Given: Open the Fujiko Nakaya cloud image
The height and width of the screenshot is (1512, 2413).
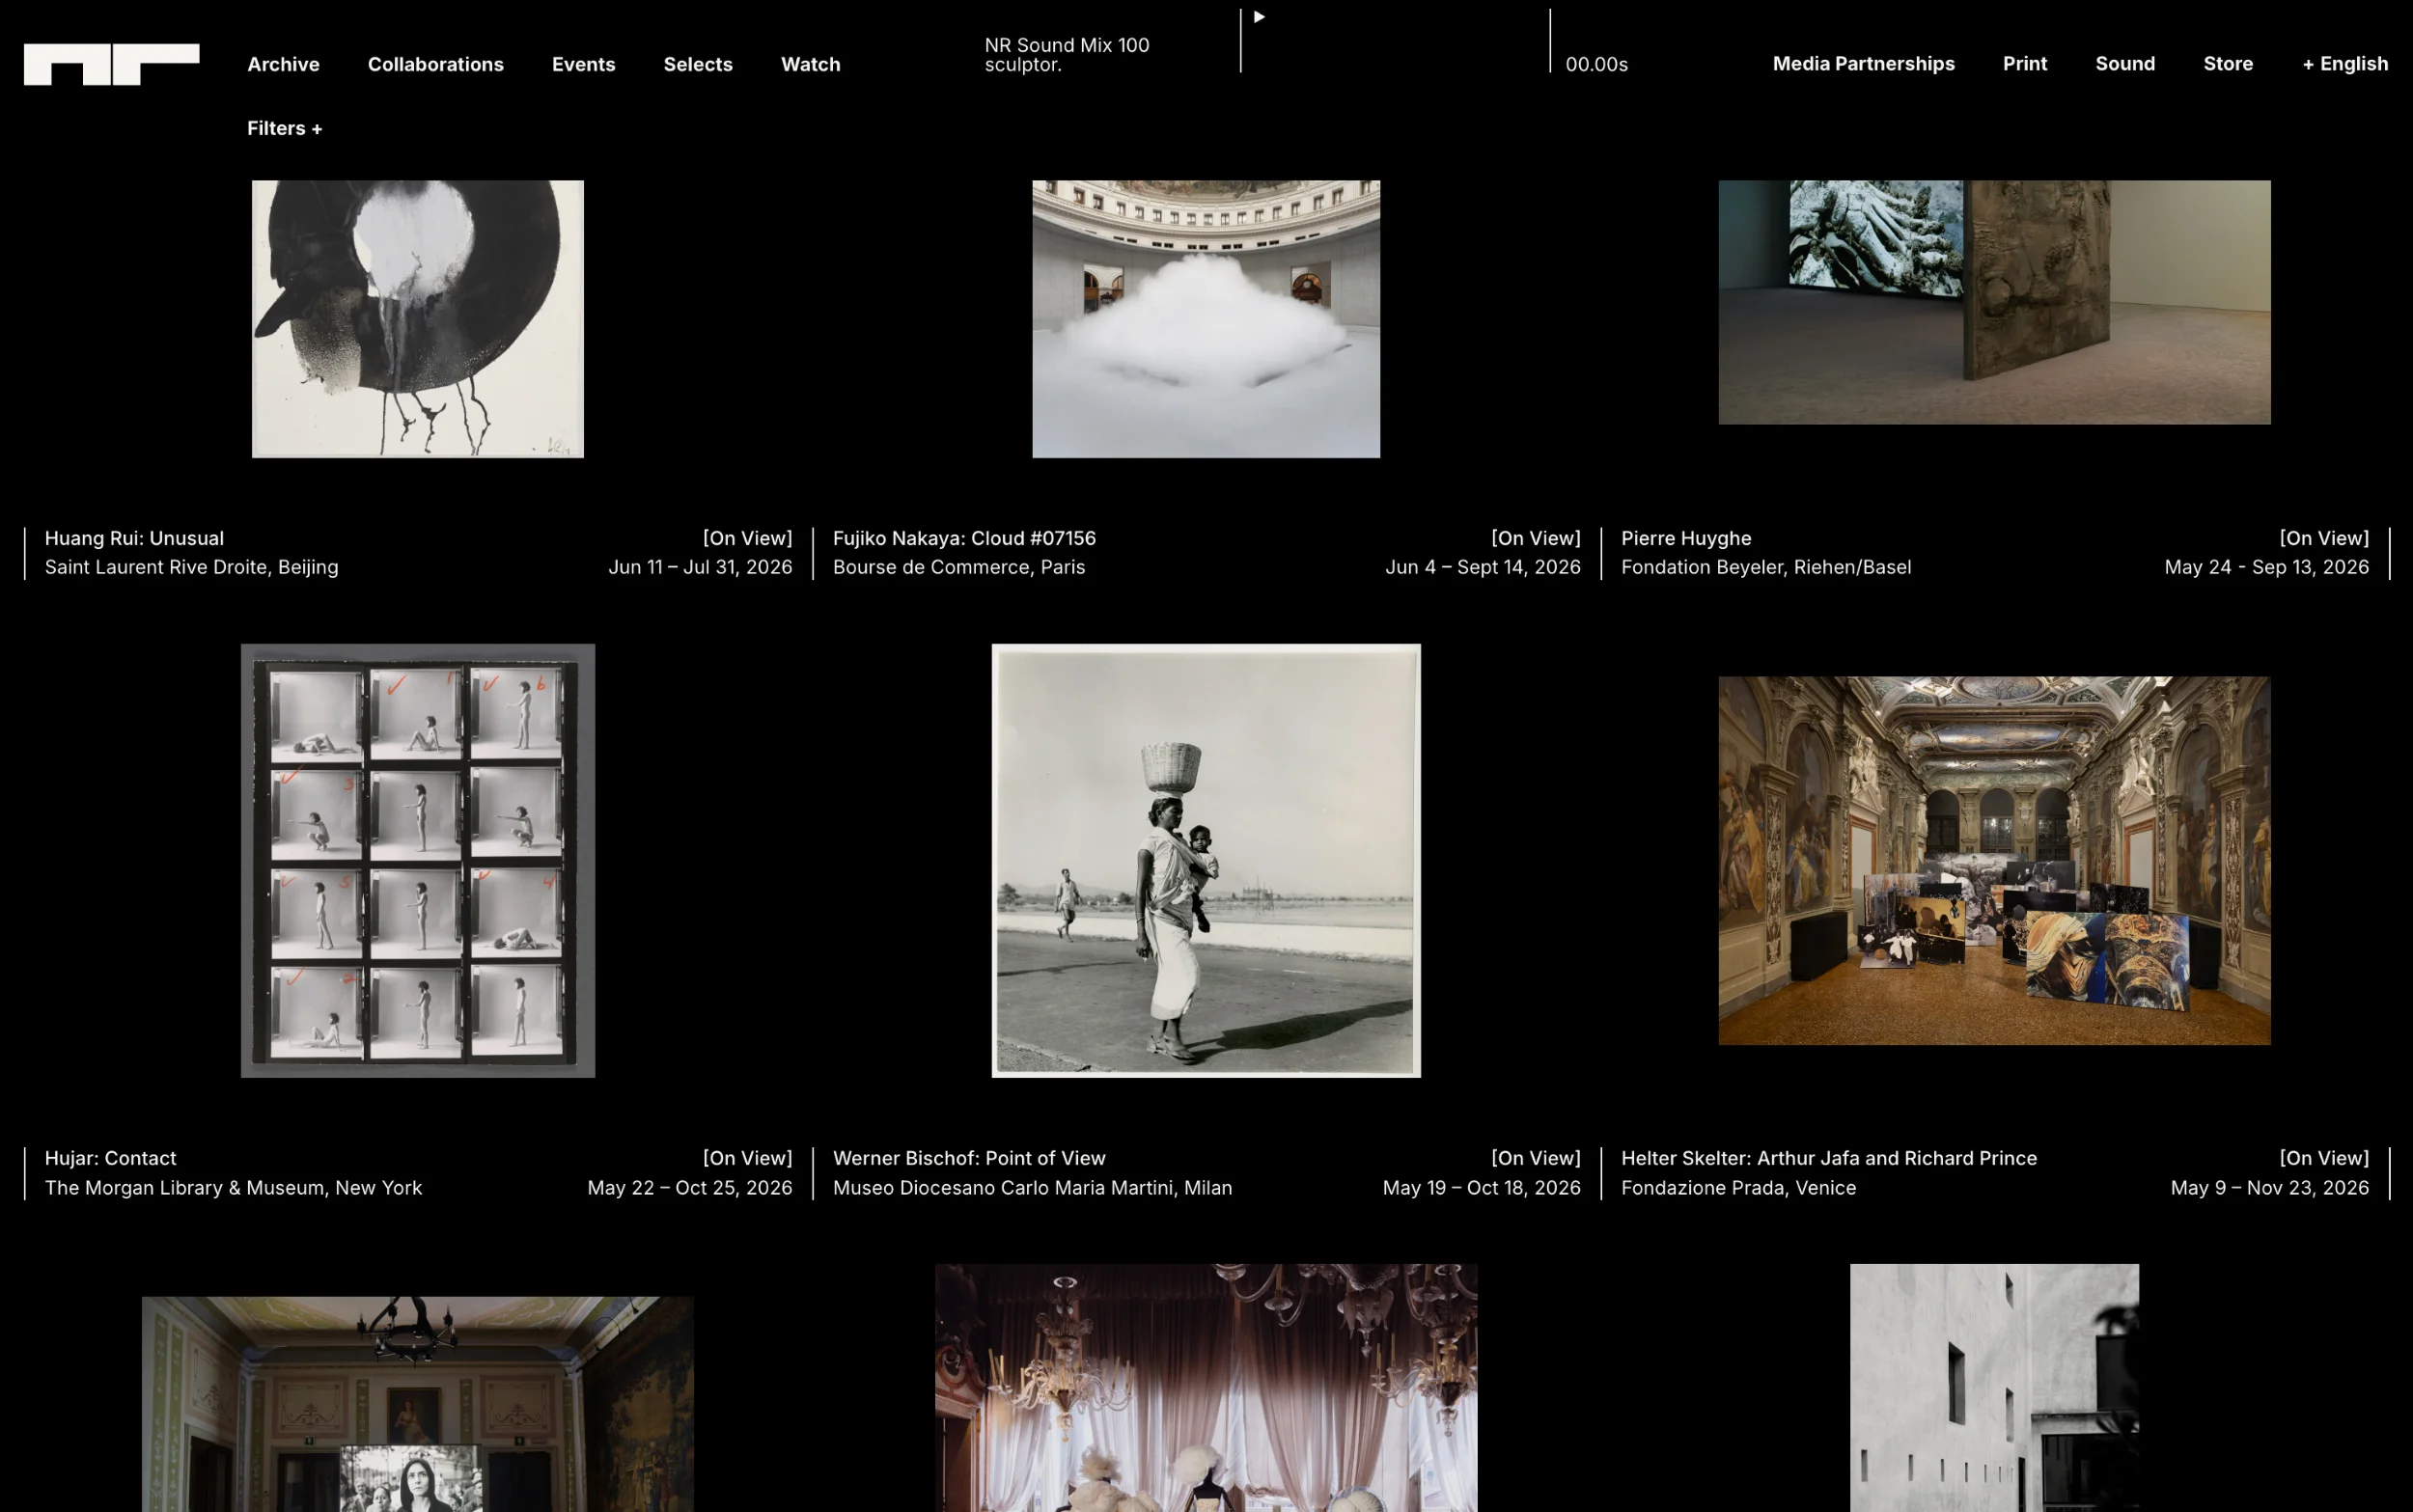Looking at the screenshot, I should point(1205,319).
